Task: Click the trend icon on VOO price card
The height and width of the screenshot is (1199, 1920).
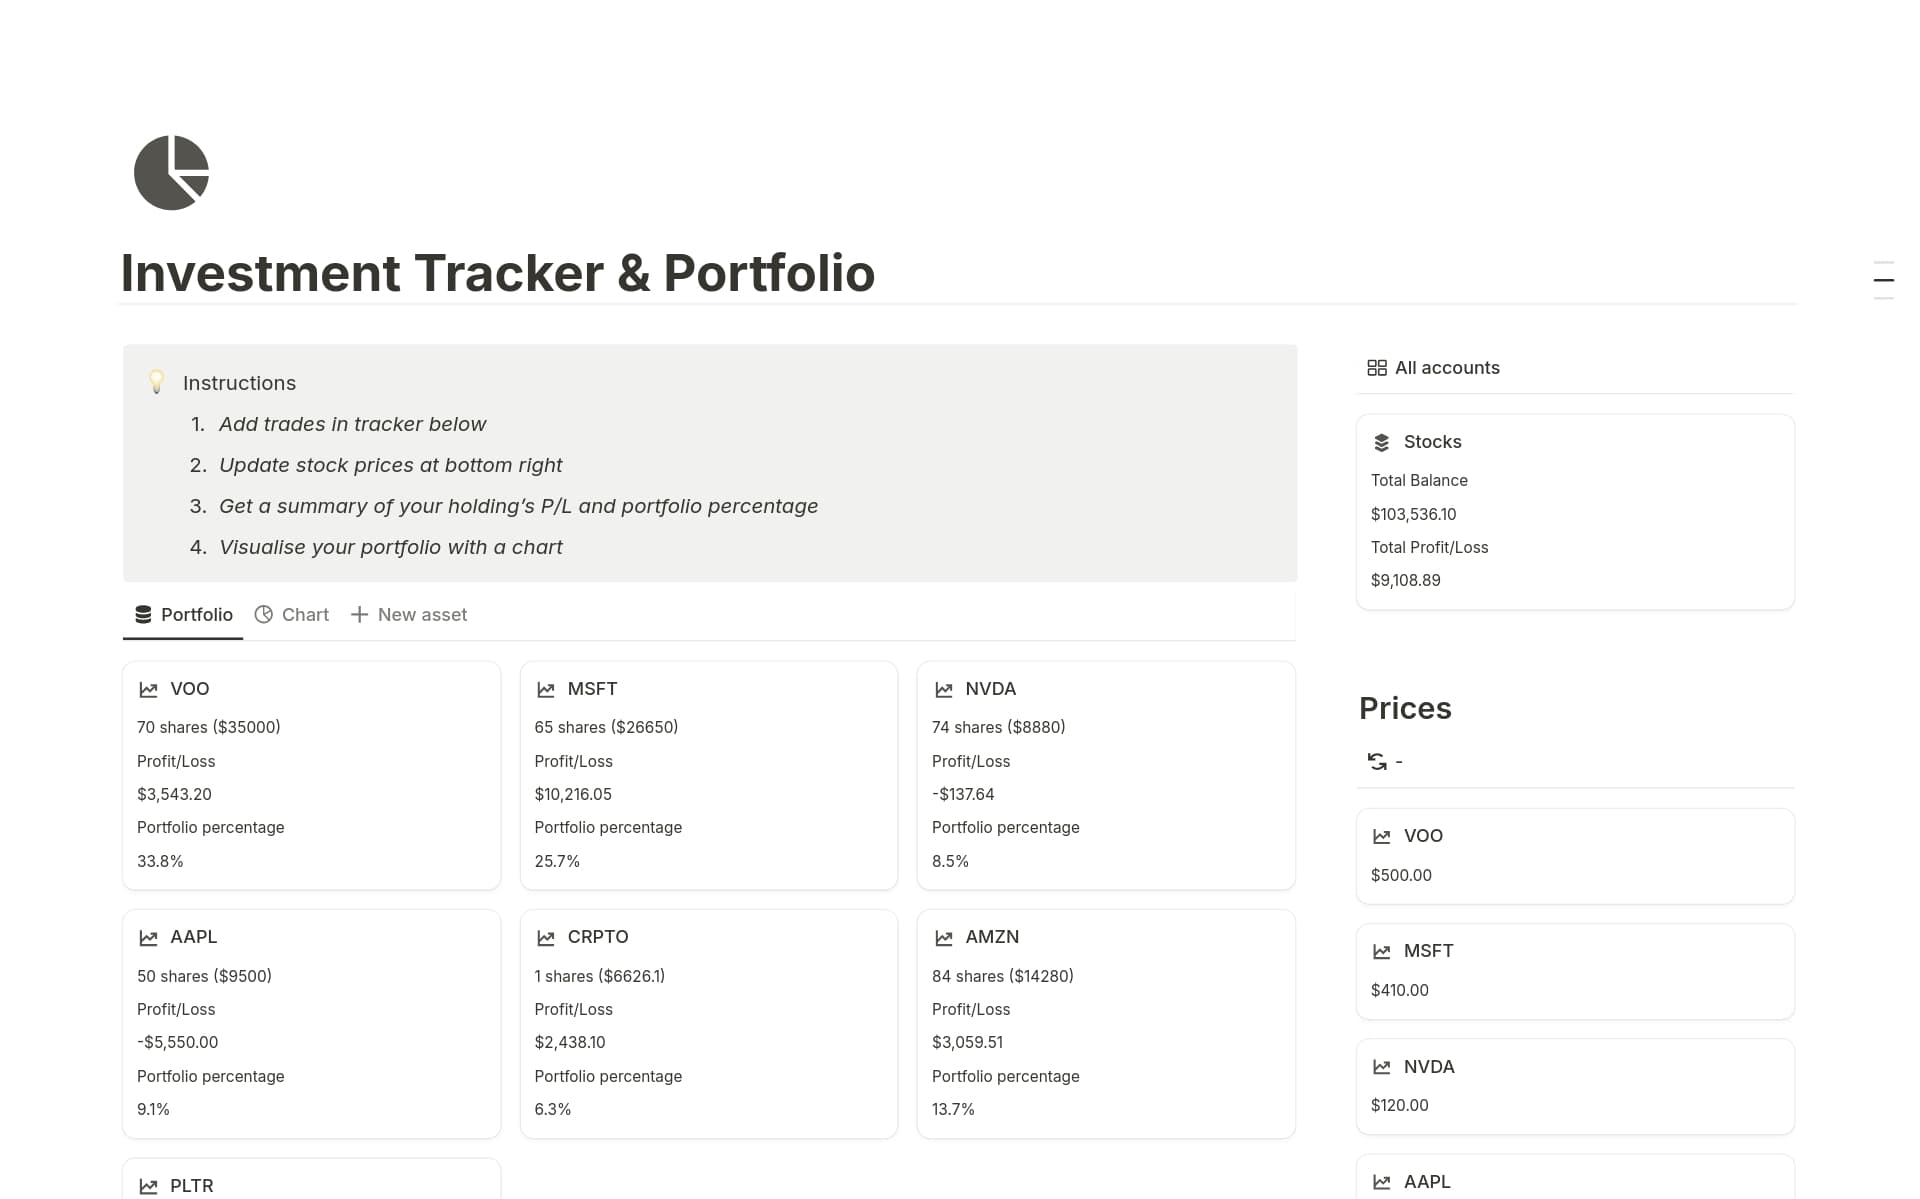Action: [x=1383, y=835]
